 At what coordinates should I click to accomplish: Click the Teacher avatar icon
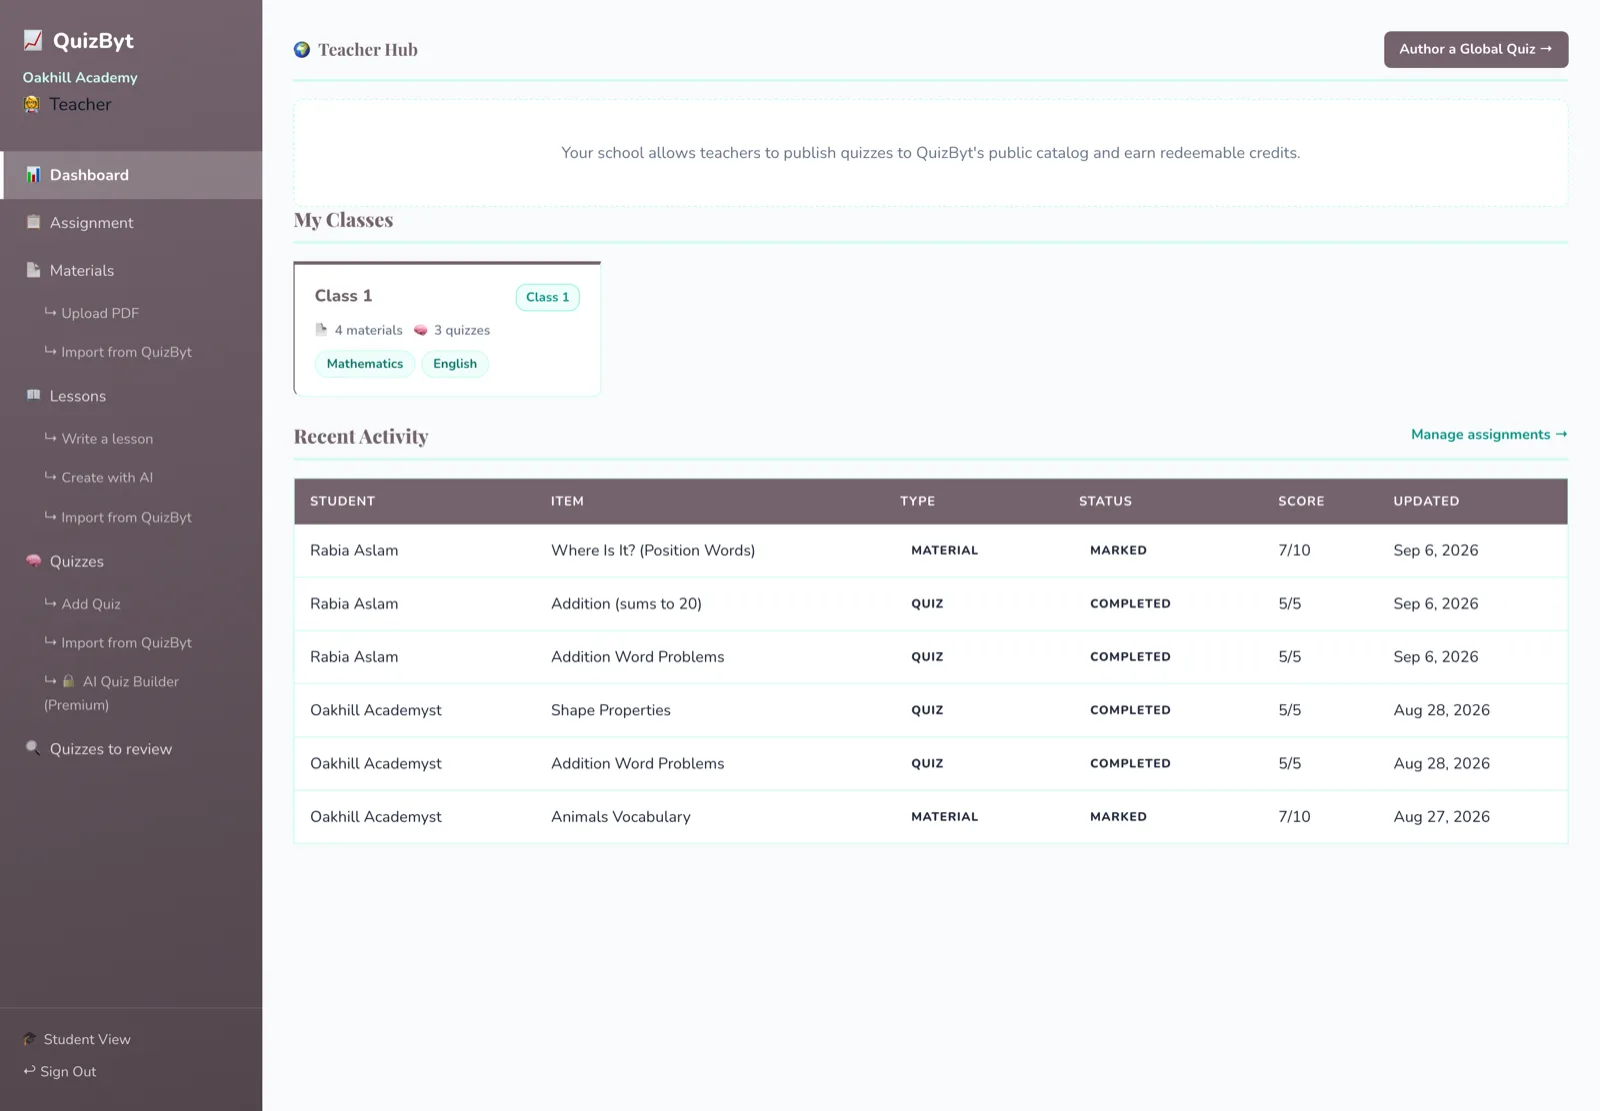[32, 104]
